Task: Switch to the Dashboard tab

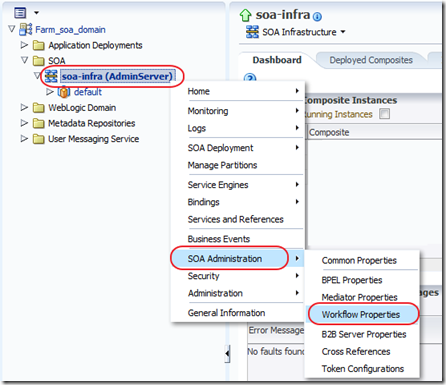Action: [x=277, y=60]
